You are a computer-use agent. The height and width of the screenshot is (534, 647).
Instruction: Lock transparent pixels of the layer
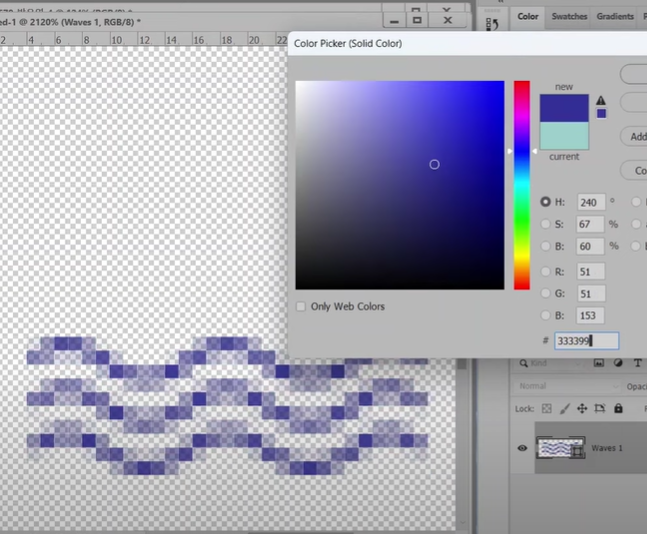point(546,409)
